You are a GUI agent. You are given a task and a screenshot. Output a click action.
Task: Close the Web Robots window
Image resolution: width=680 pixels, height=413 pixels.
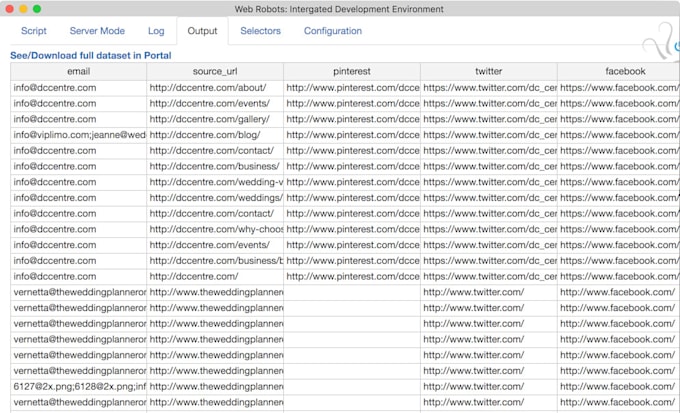[10, 9]
